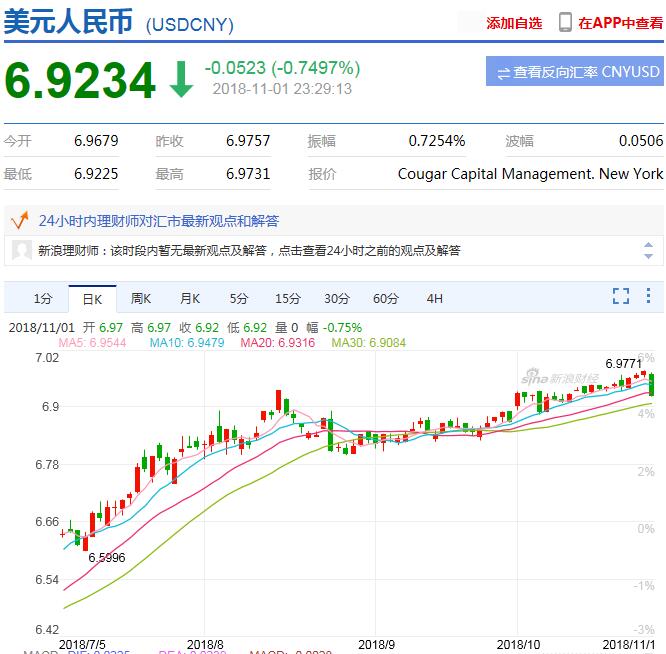Open the 4H chart tab
This screenshot has height=654, width=666.
(x=434, y=298)
